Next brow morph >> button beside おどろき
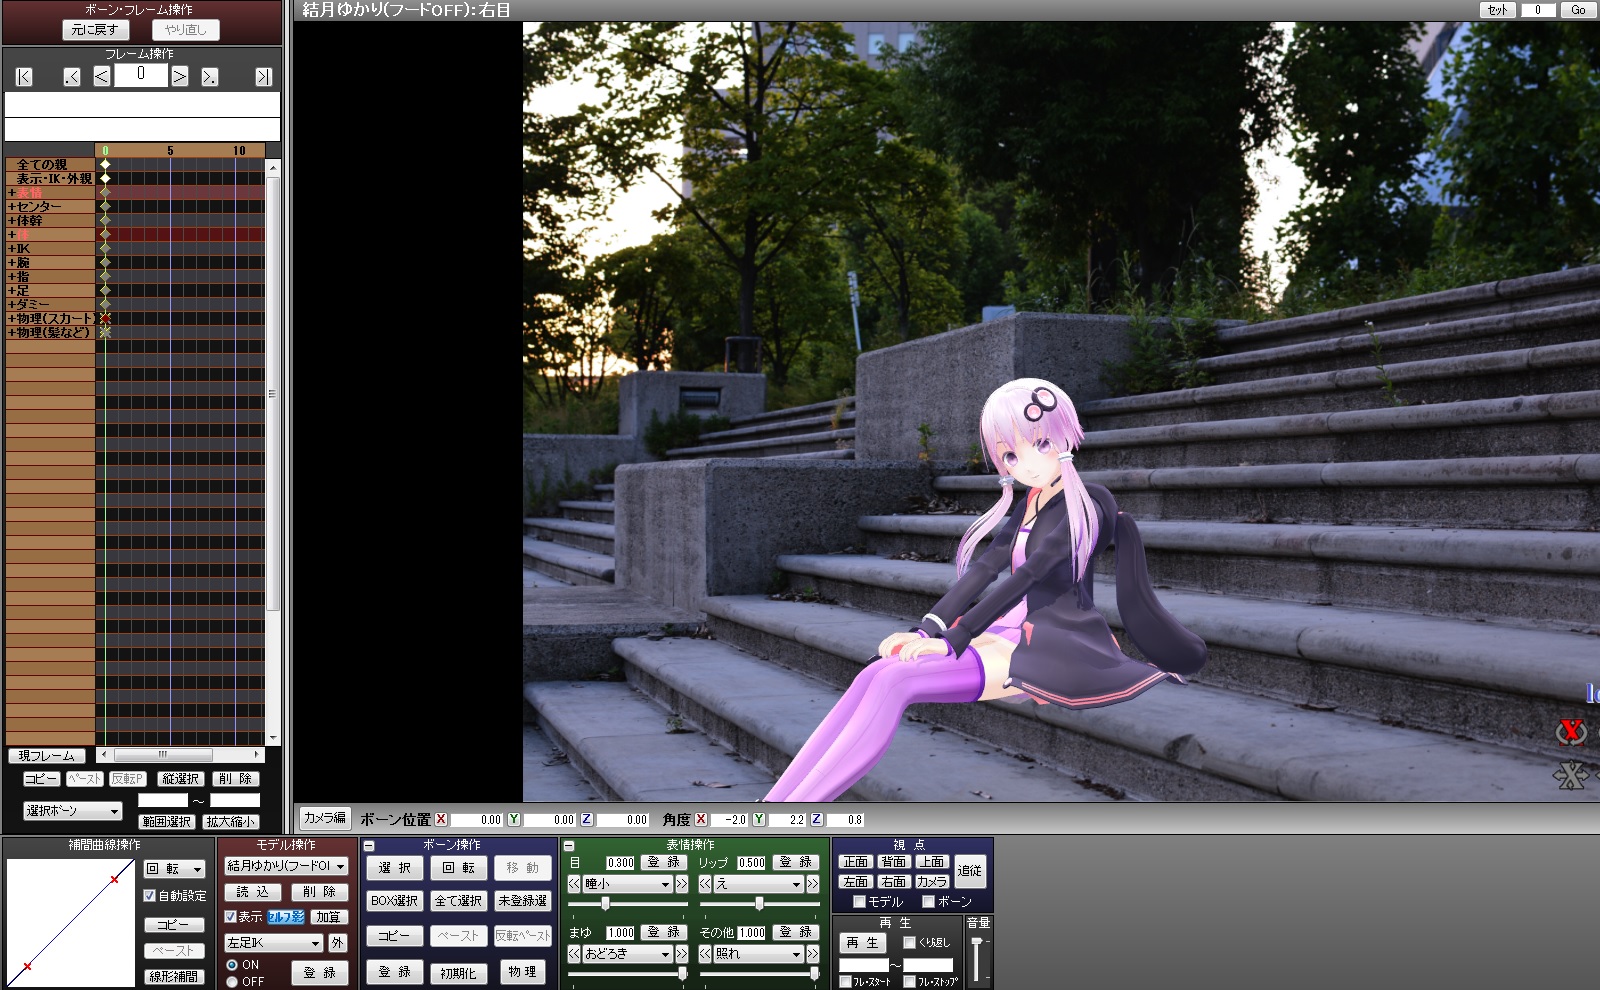This screenshot has width=1600, height=990. coord(682,954)
